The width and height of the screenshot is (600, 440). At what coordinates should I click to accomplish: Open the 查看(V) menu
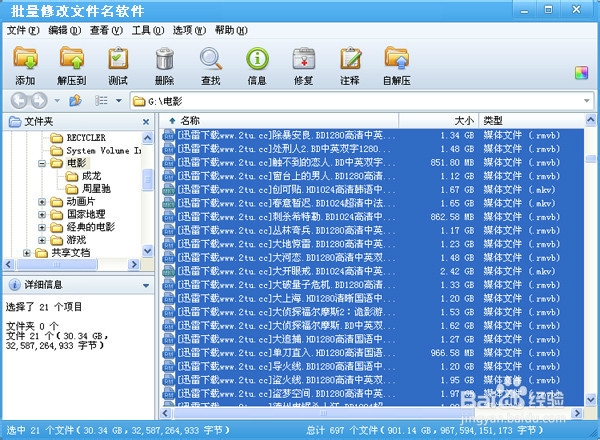tap(106, 30)
